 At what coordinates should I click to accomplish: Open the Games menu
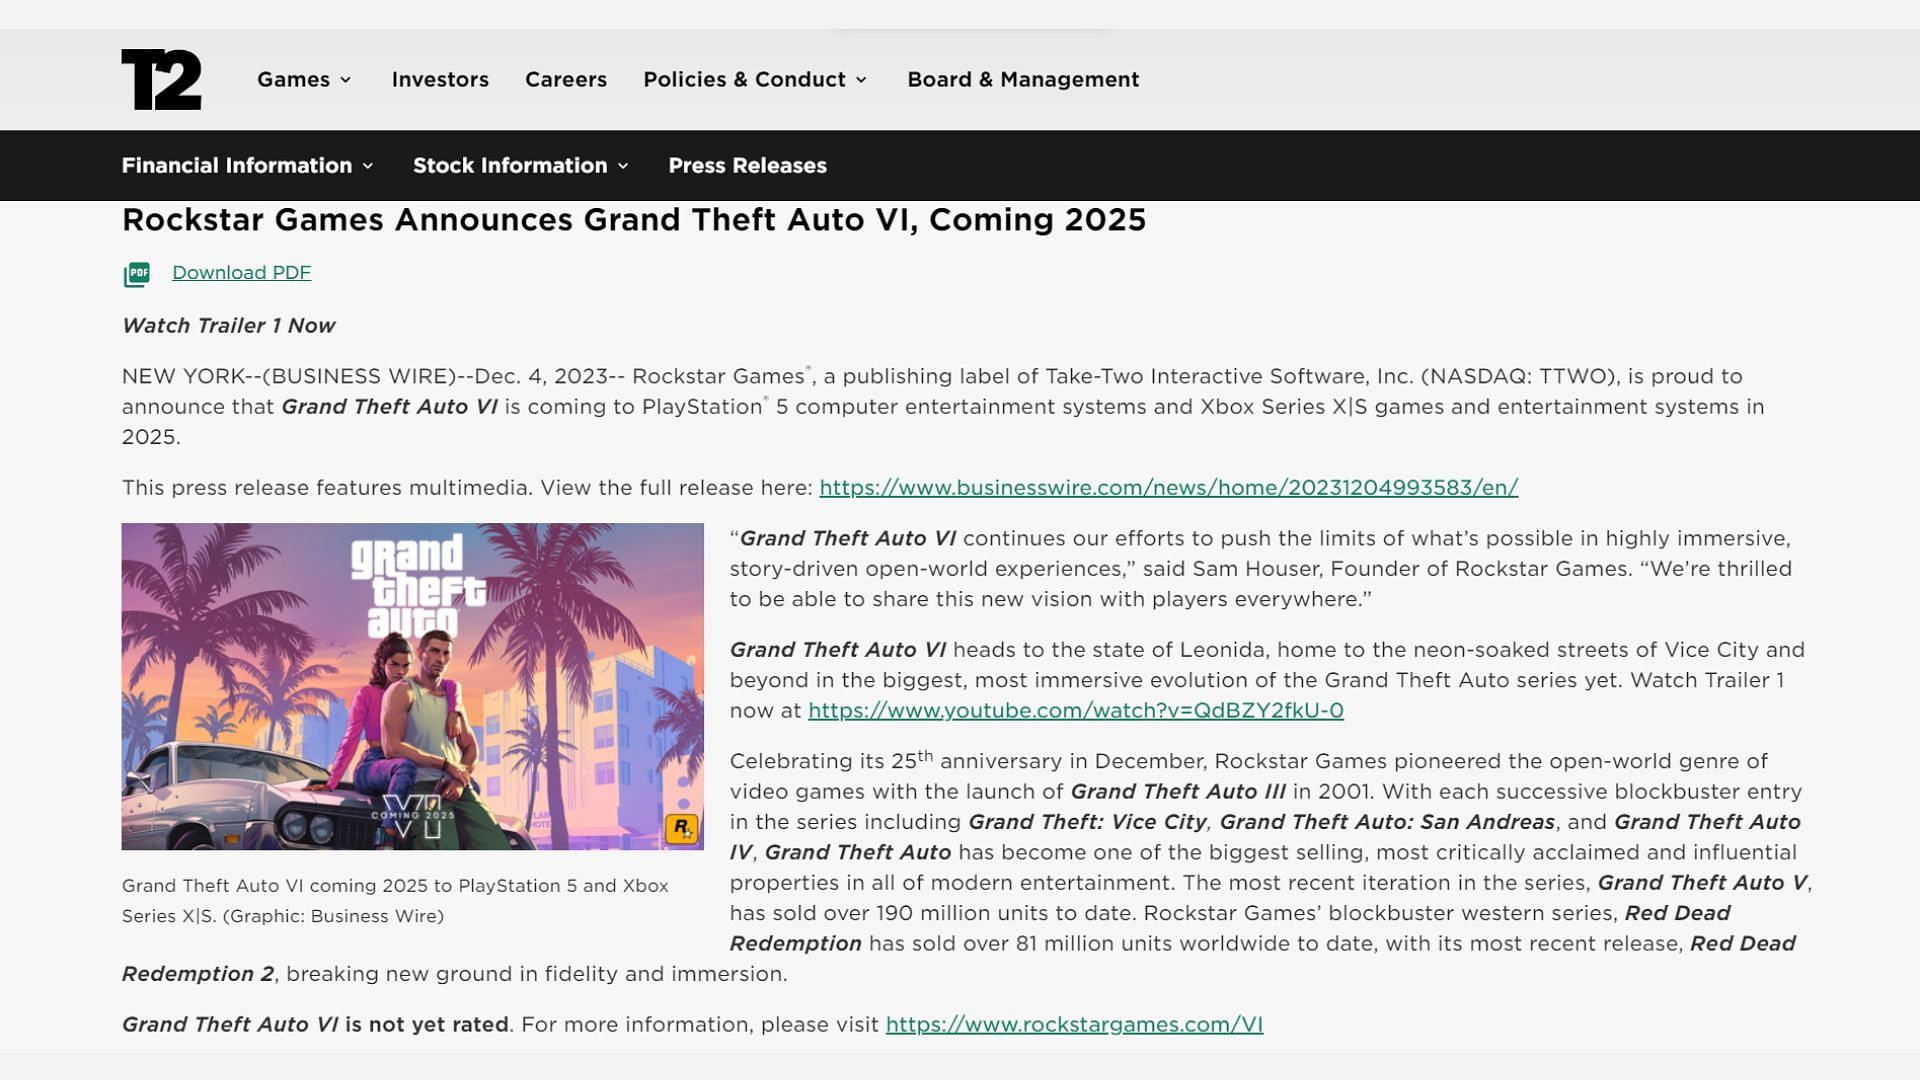(304, 79)
